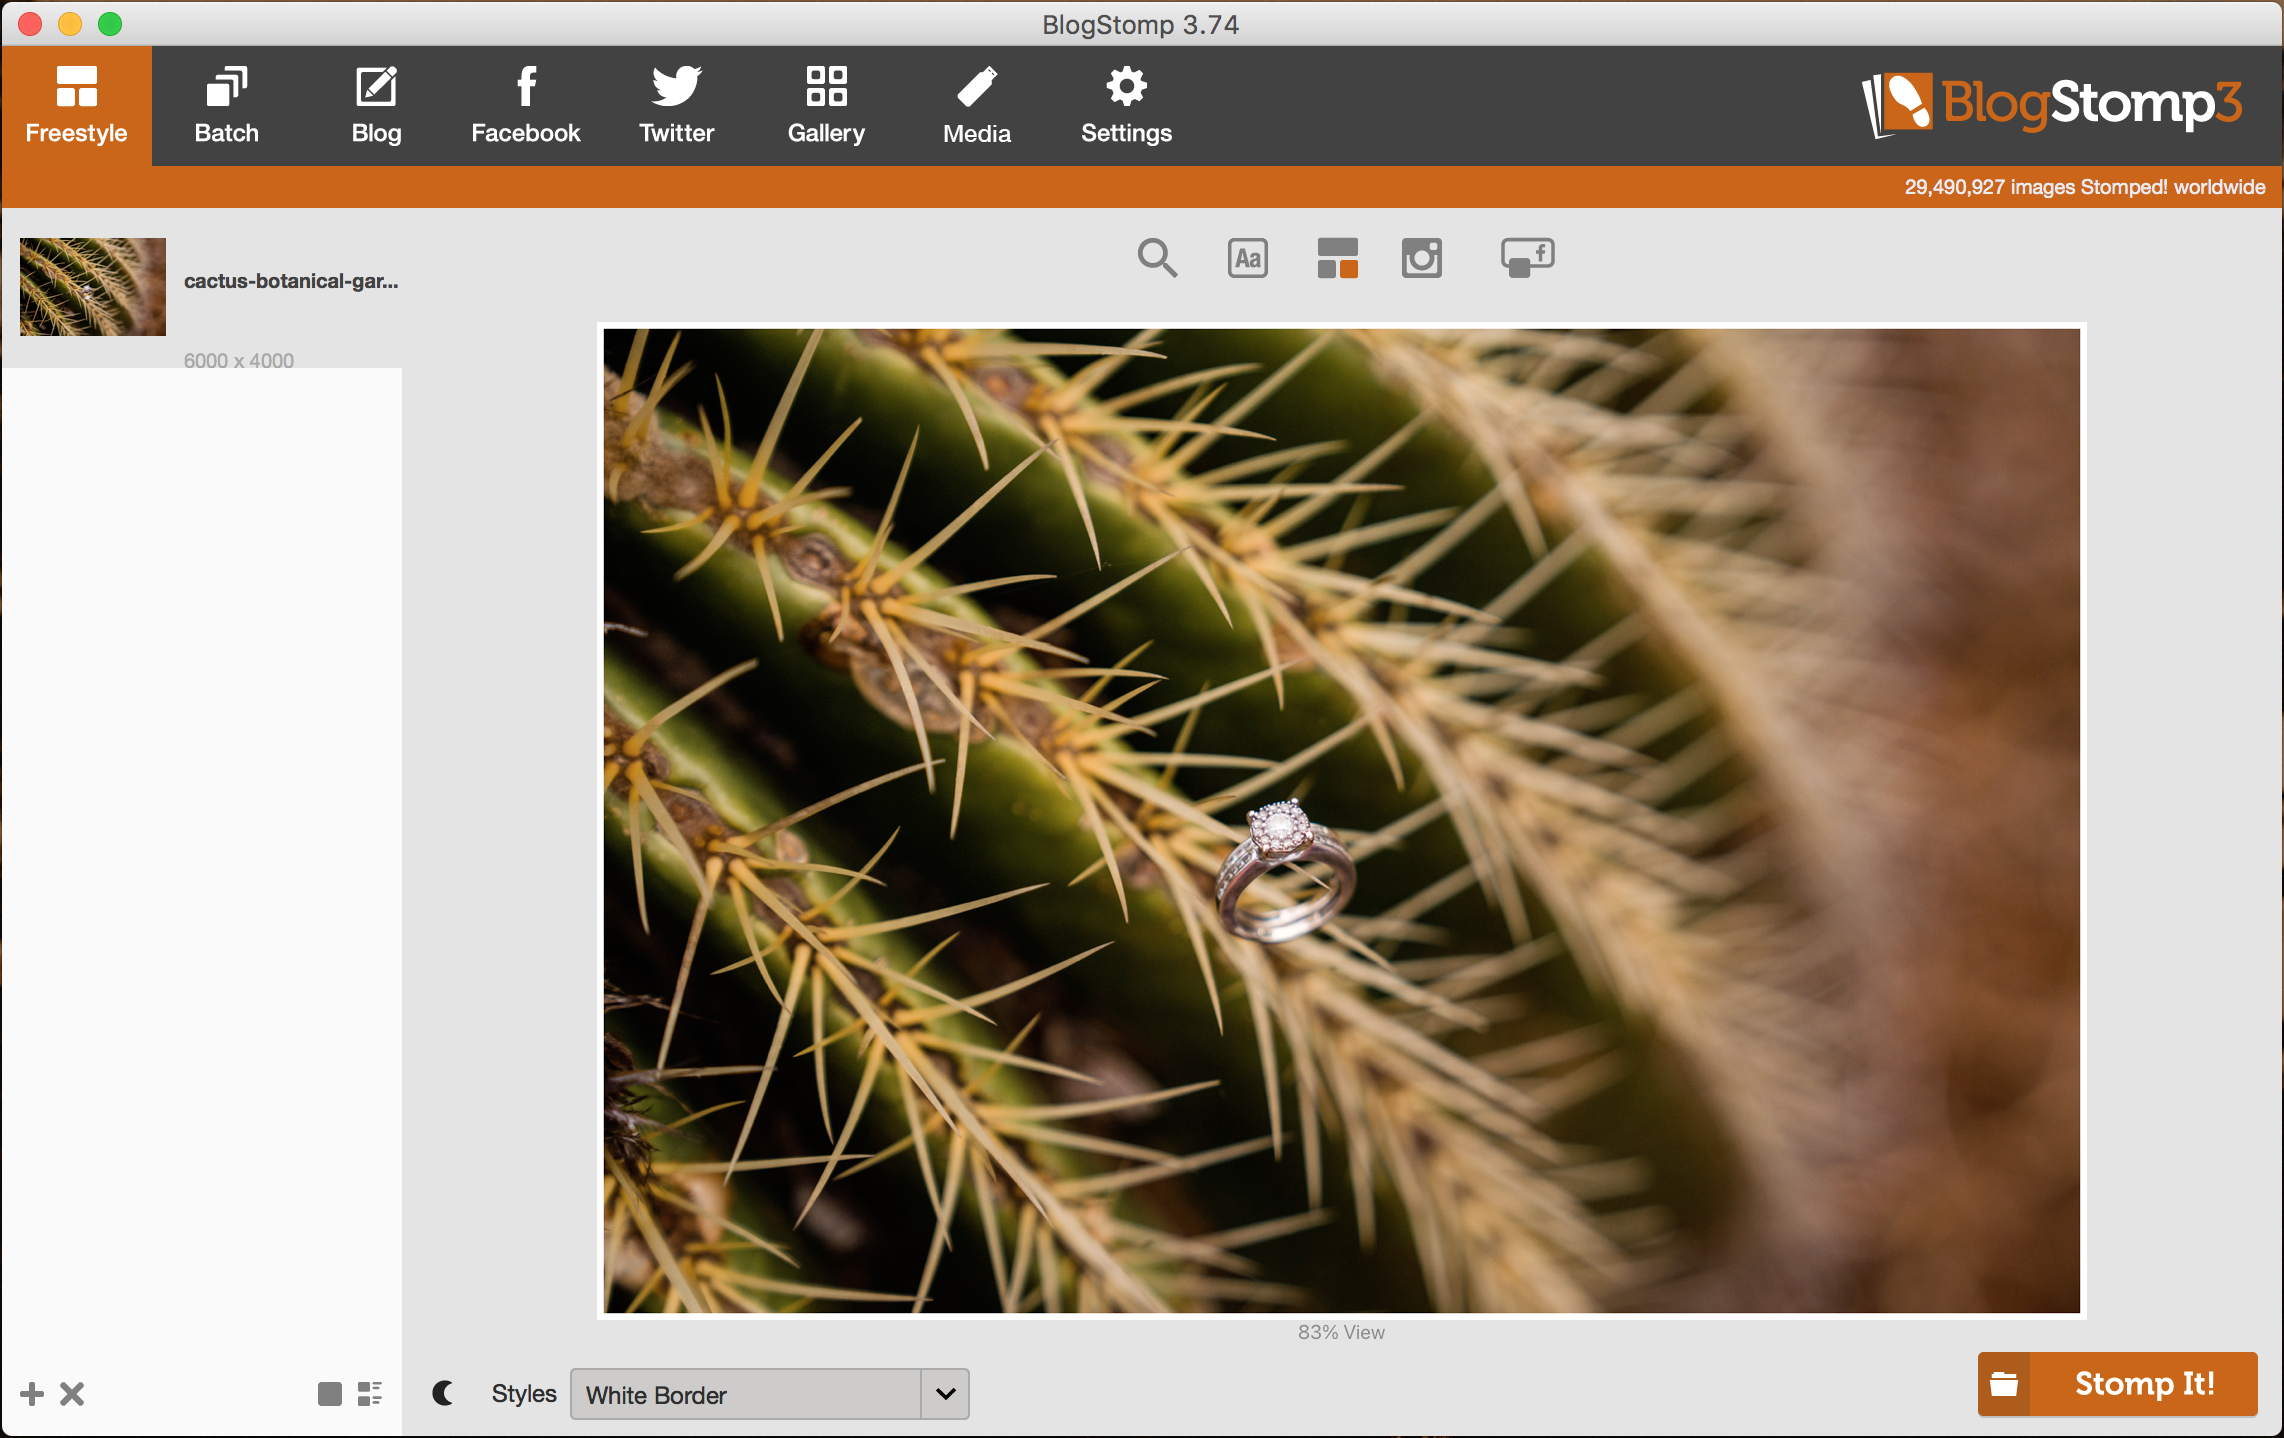Open the Aa text tool

[x=1247, y=258]
